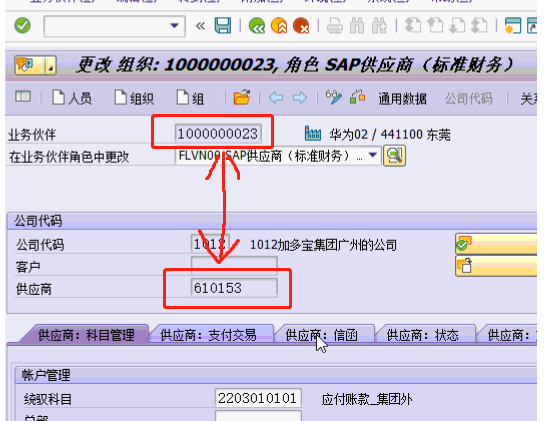Collapse the command field with double-chevron
The width and height of the screenshot is (544, 421).
click(200, 26)
